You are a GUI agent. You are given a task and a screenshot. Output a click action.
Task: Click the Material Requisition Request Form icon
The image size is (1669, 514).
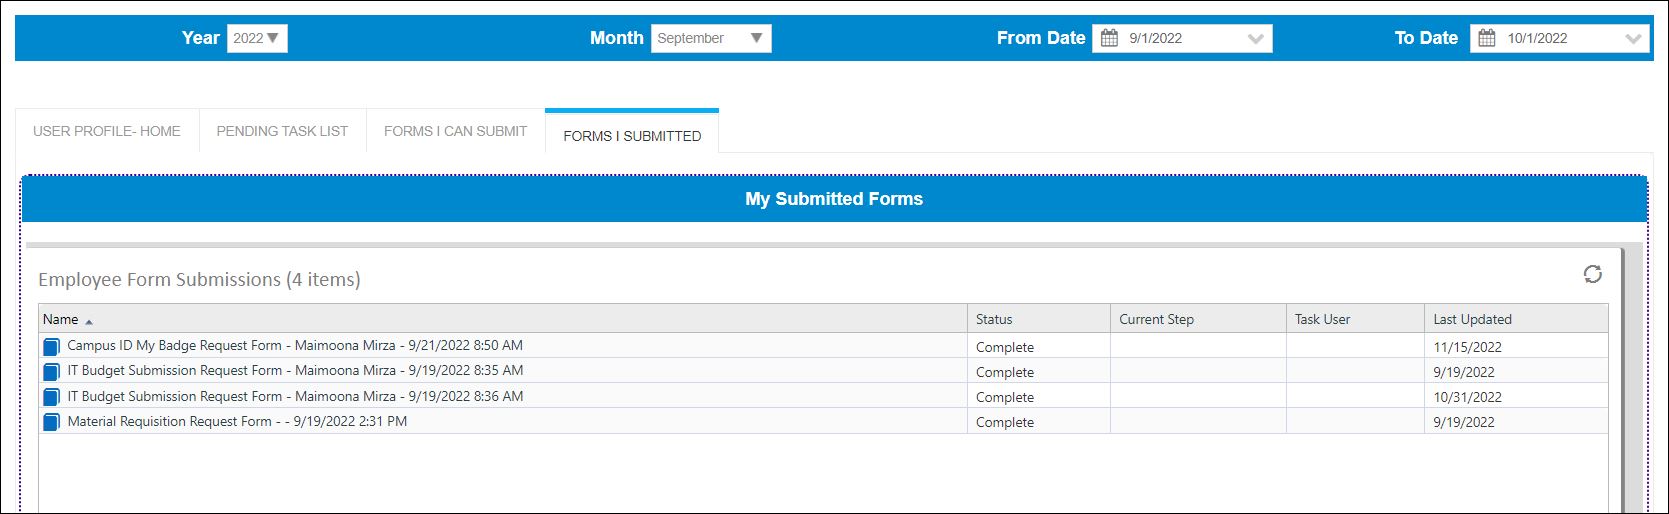coord(51,422)
